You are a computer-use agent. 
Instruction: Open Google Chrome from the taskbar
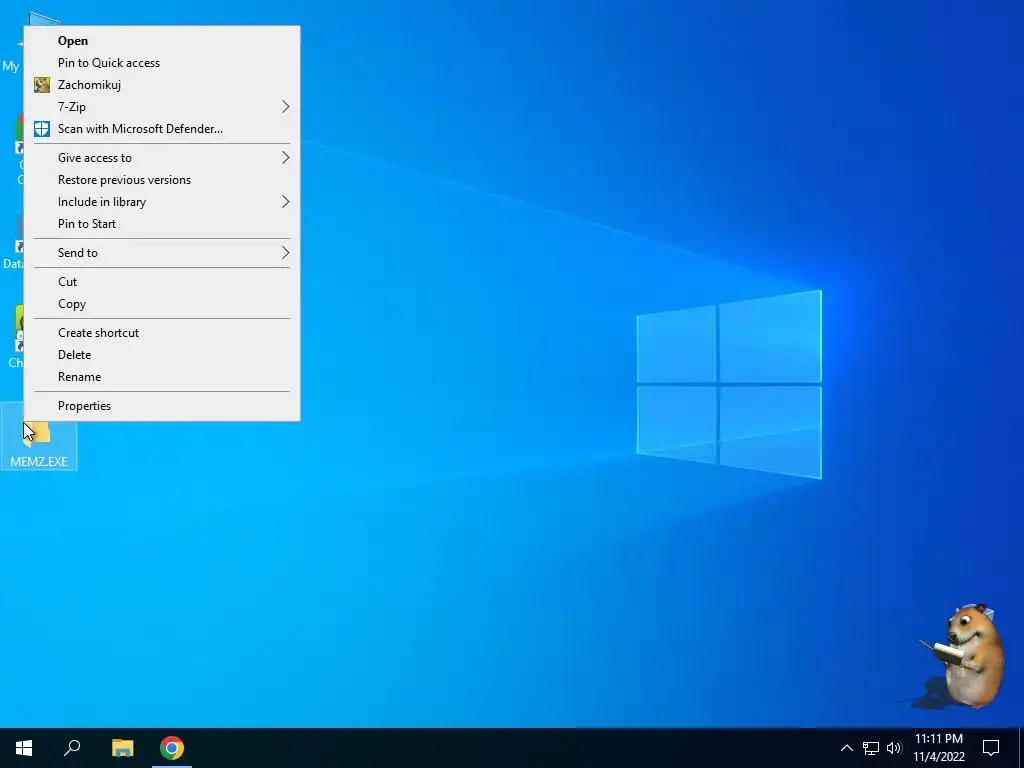[172, 748]
